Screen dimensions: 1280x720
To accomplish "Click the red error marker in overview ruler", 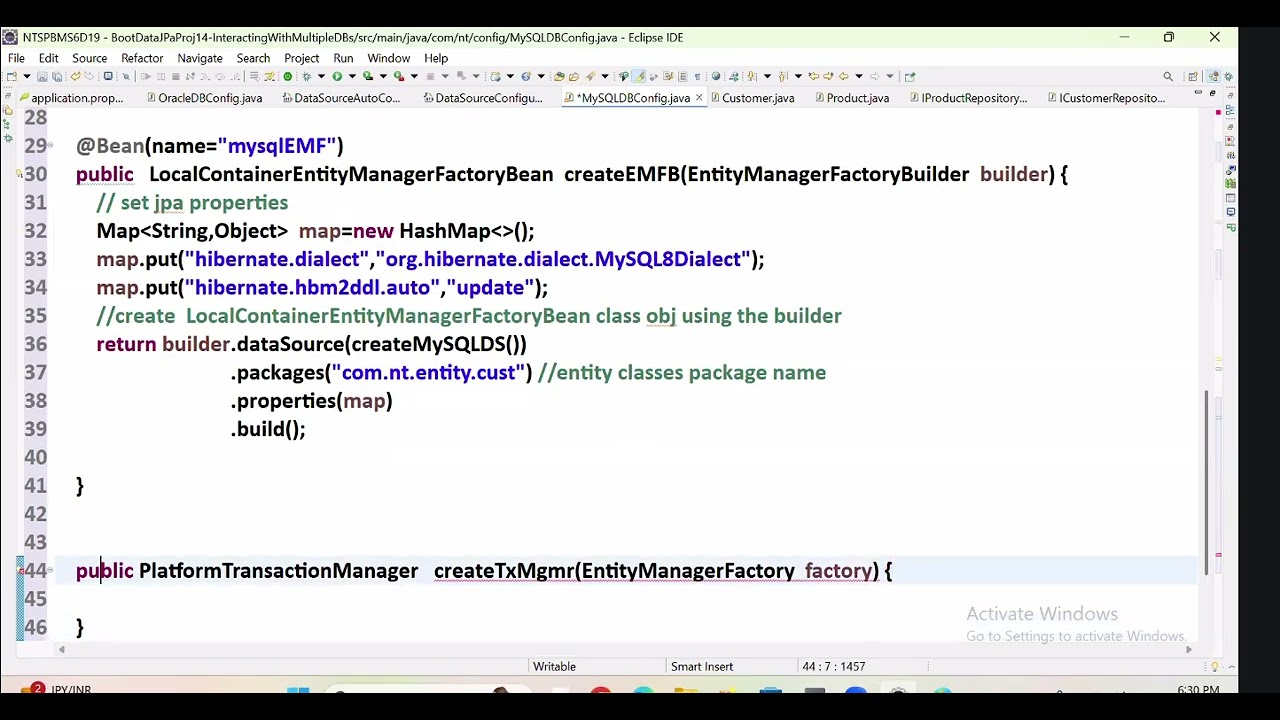I will (x=1218, y=555).
